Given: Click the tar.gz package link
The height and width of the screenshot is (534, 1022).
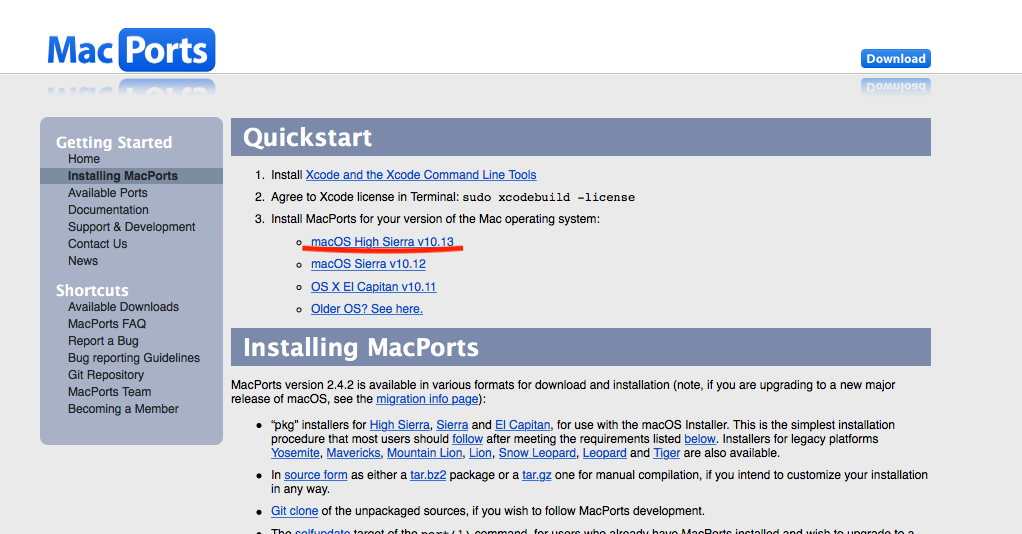Looking at the screenshot, I should (536, 475).
